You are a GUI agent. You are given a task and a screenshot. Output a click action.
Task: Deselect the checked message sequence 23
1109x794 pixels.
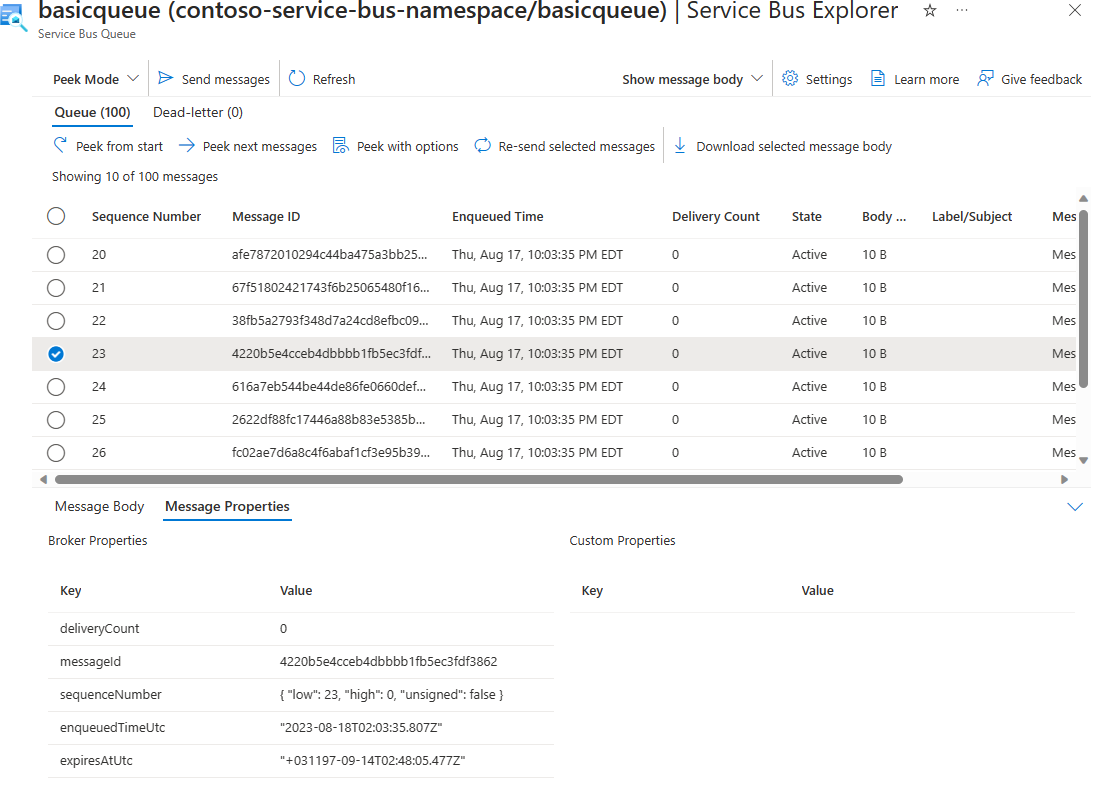(x=56, y=354)
